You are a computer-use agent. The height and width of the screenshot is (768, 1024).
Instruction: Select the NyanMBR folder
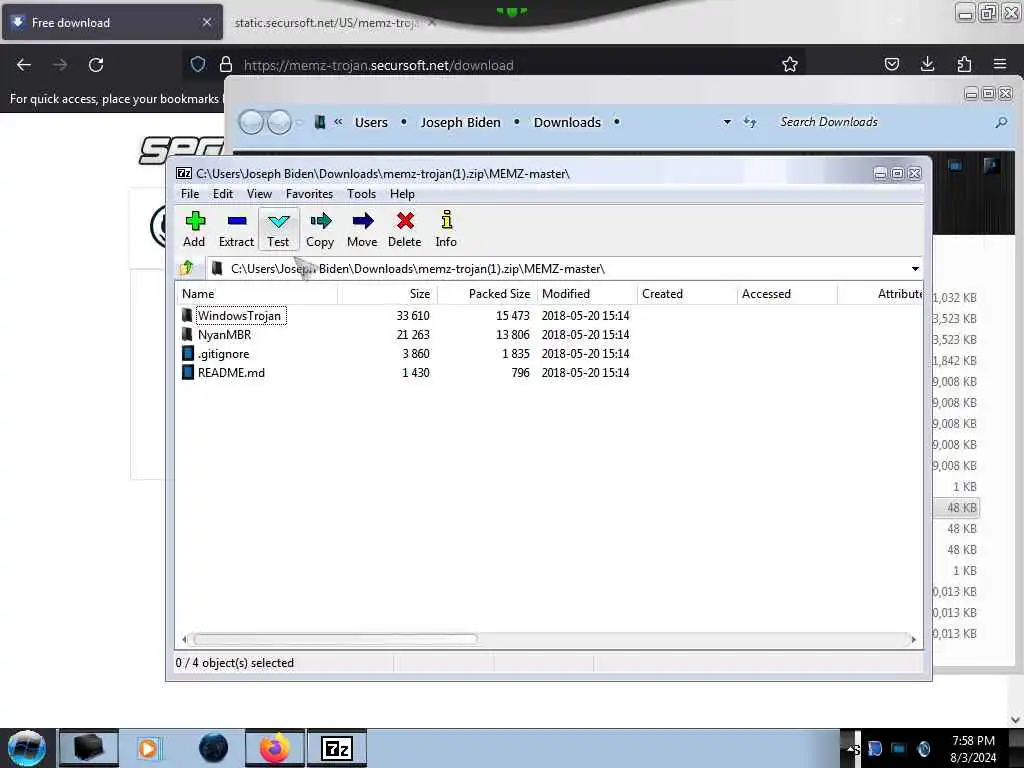pos(224,334)
